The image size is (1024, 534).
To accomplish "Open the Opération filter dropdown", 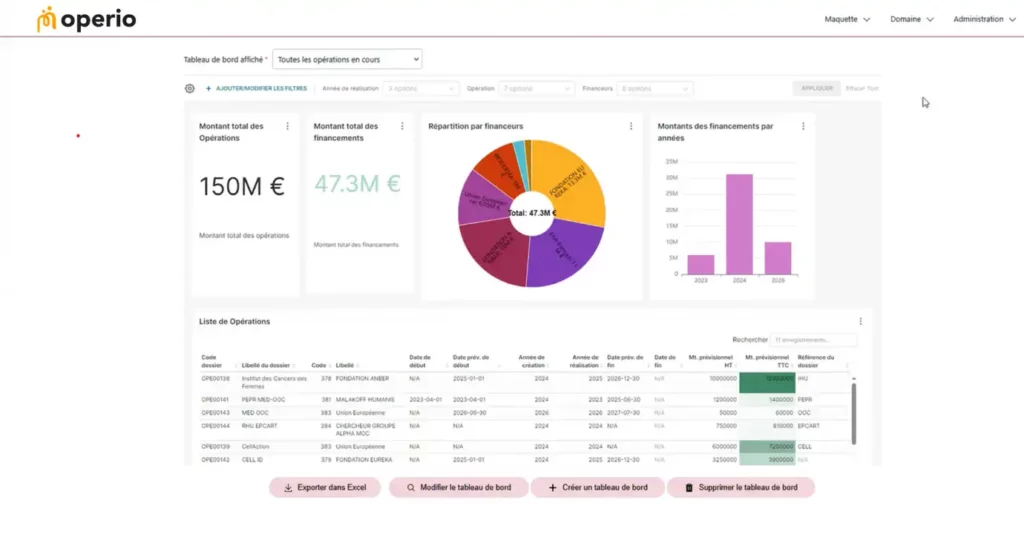I will coord(536,88).
